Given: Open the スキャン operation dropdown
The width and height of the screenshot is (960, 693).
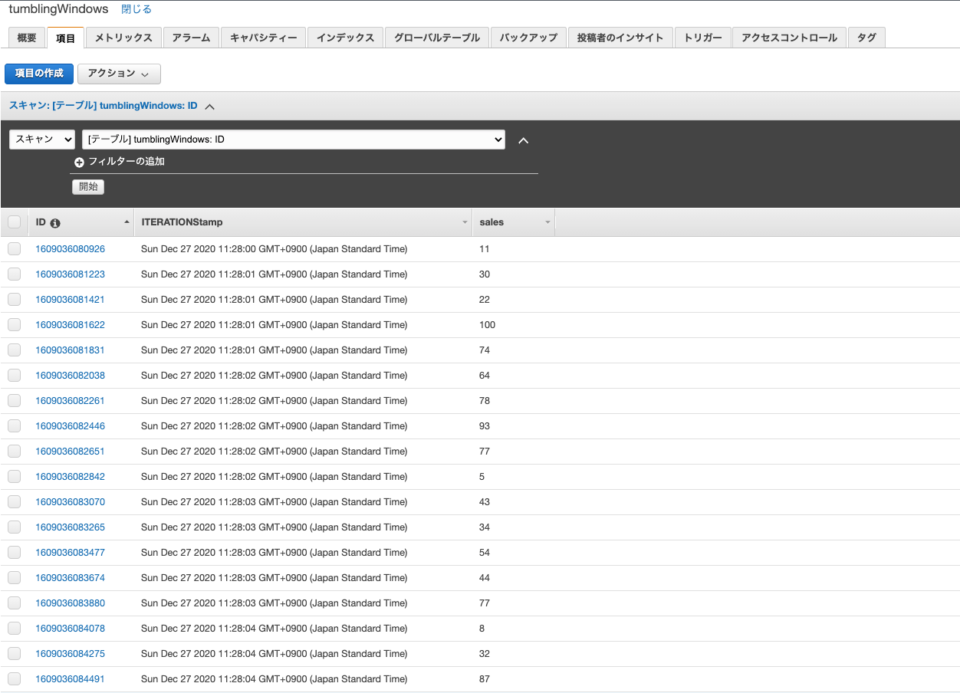Looking at the screenshot, I should click(x=40, y=139).
